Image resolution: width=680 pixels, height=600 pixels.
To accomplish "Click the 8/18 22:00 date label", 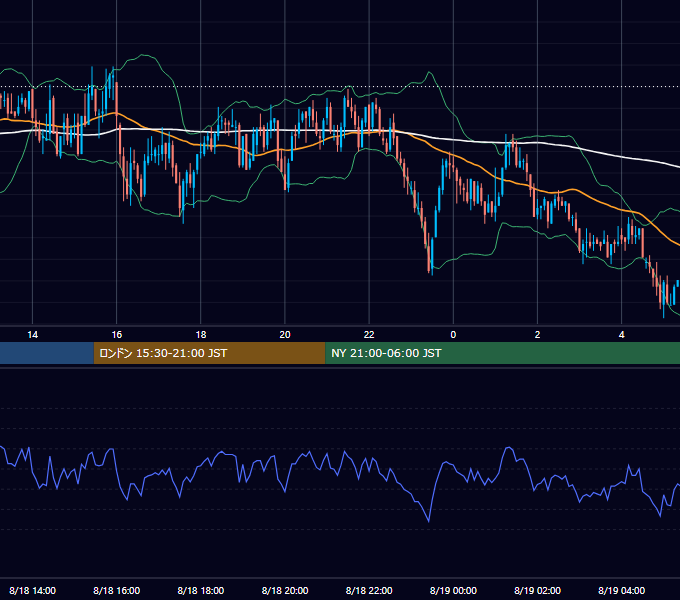I will point(369,590).
